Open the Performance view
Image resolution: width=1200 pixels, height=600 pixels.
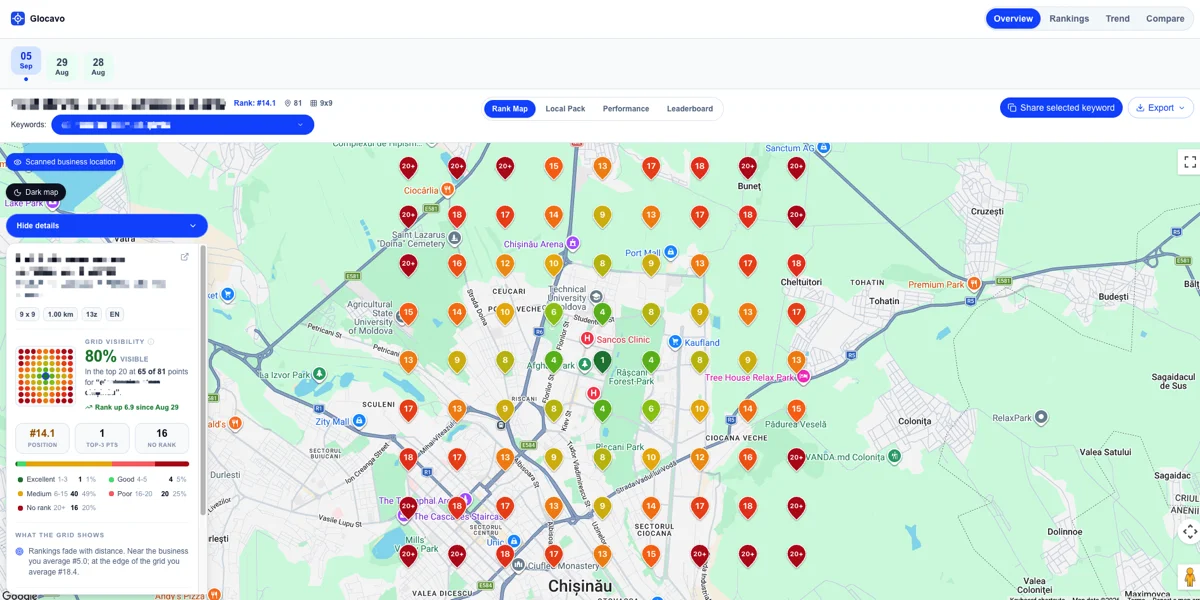pyautogui.click(x=626, y=109)
